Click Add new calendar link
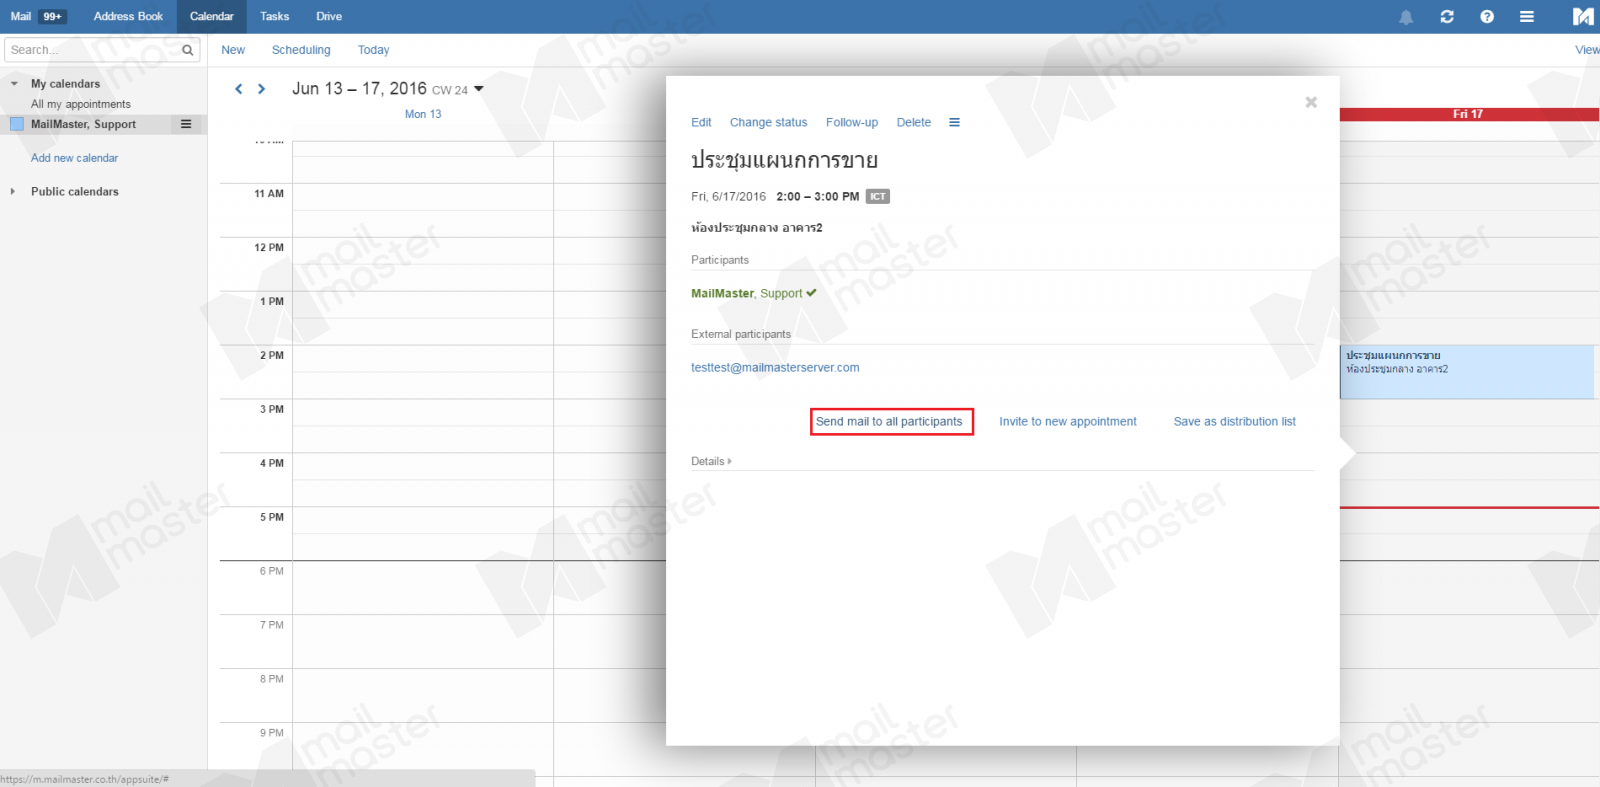This screenshot has height=787, width=1600. tap(74, 158)
